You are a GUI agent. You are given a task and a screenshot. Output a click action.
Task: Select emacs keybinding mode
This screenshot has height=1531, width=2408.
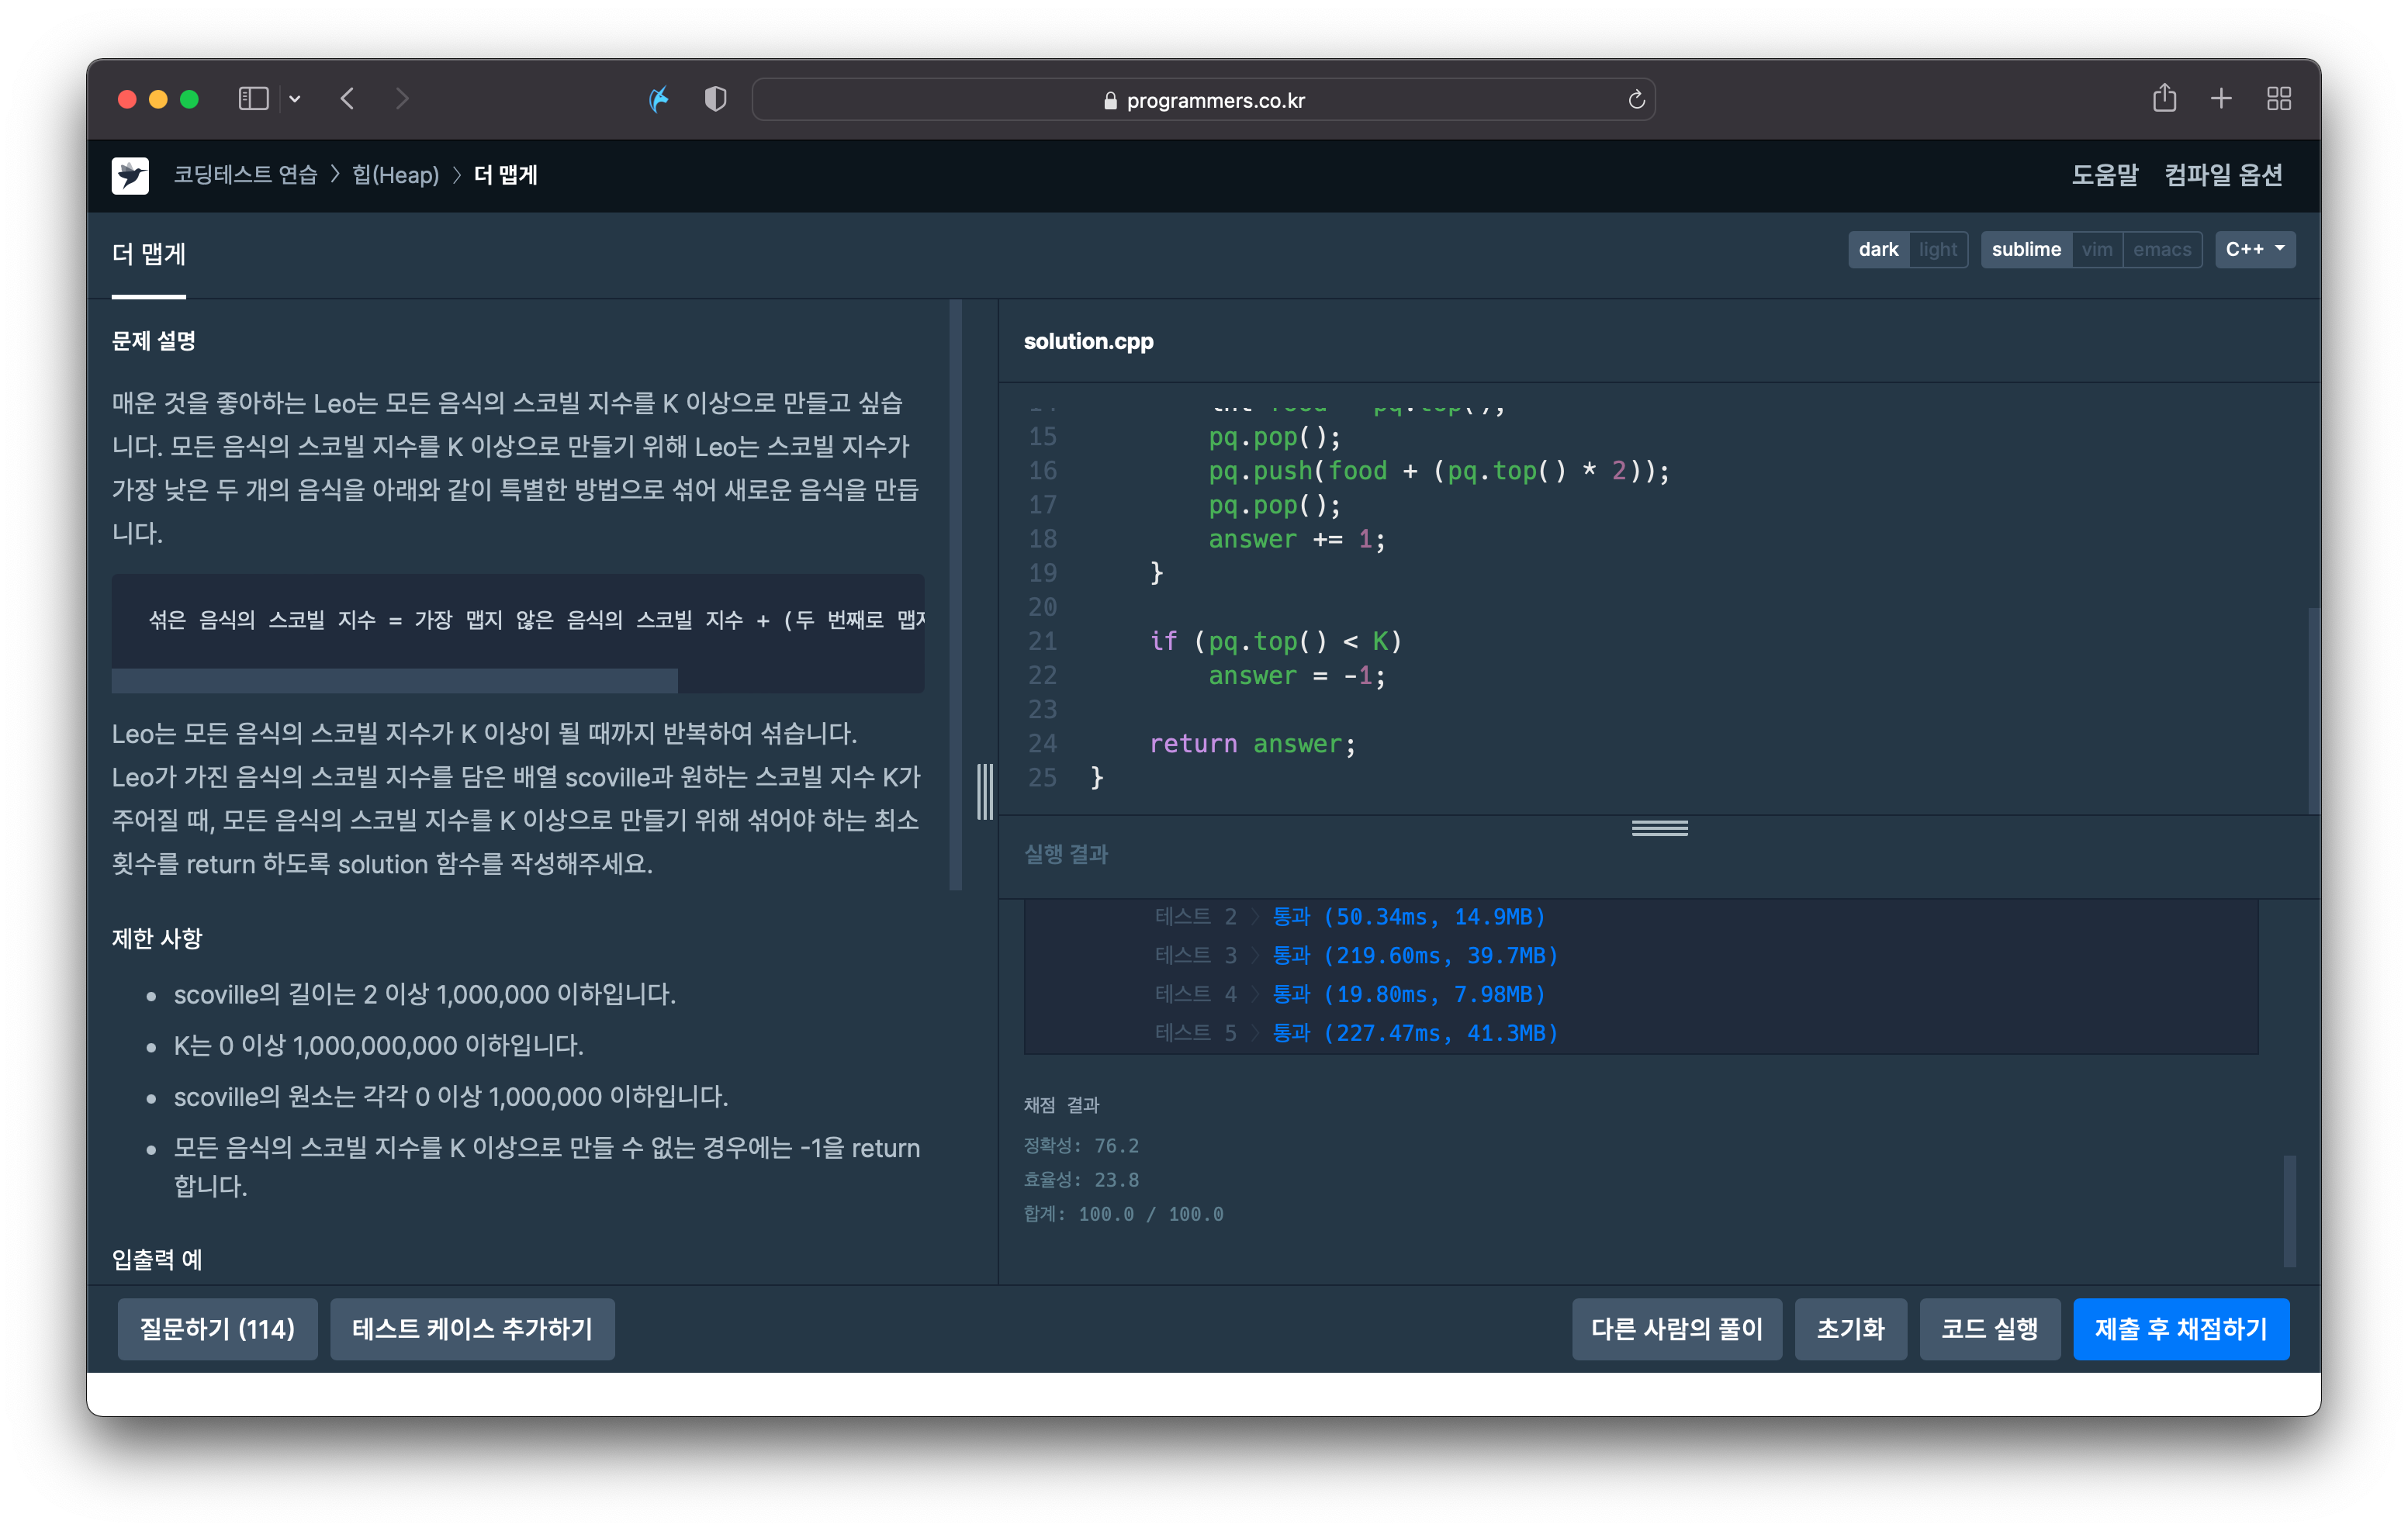pyautogui.click(x=2162, y=249)
